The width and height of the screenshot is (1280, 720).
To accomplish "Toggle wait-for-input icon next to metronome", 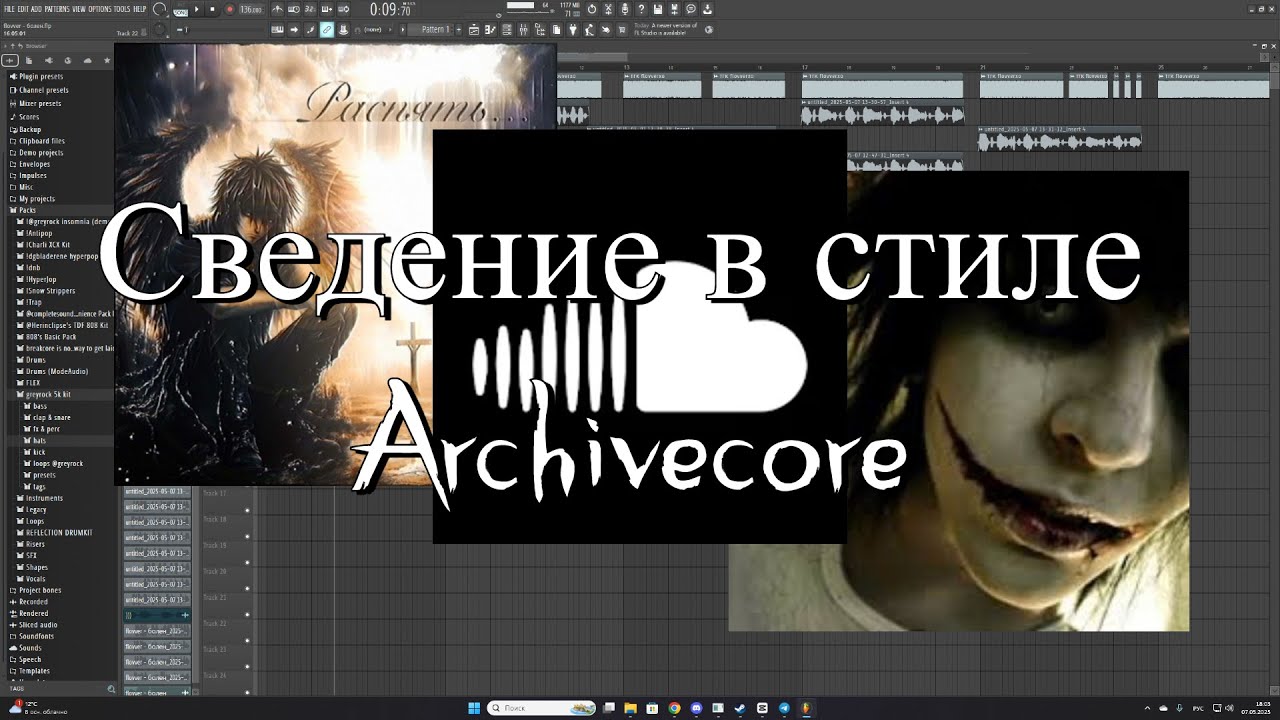I will (294, 9).
